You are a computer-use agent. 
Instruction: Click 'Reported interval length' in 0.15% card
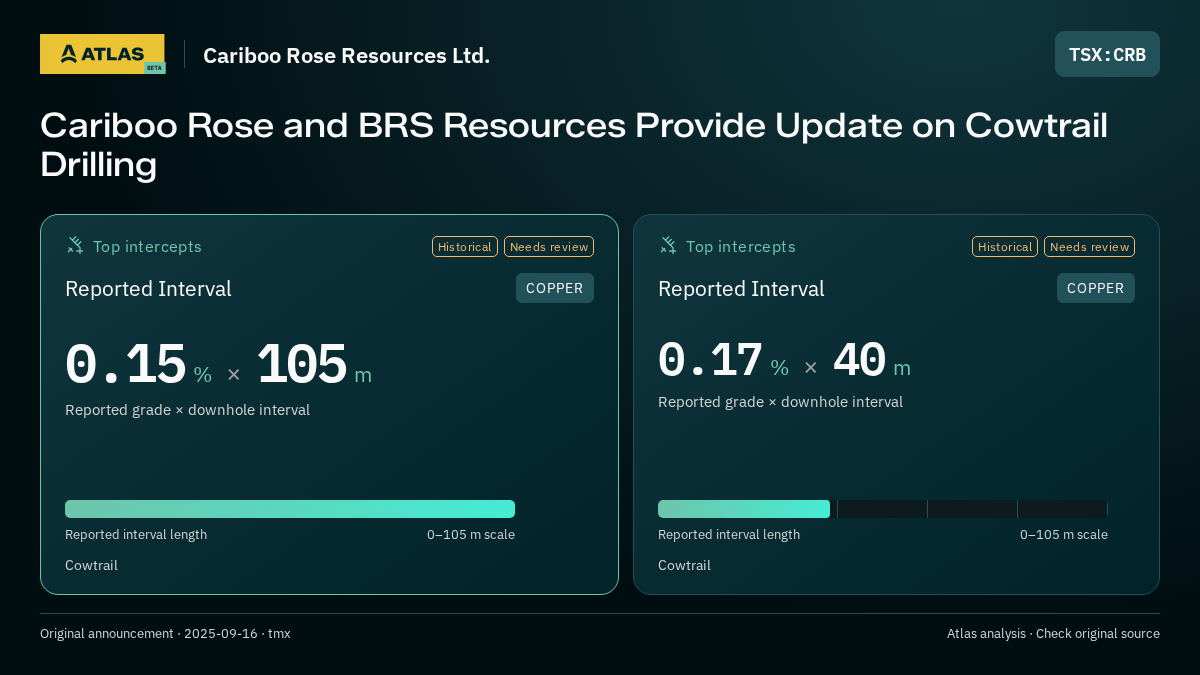[x=136, y=535]
